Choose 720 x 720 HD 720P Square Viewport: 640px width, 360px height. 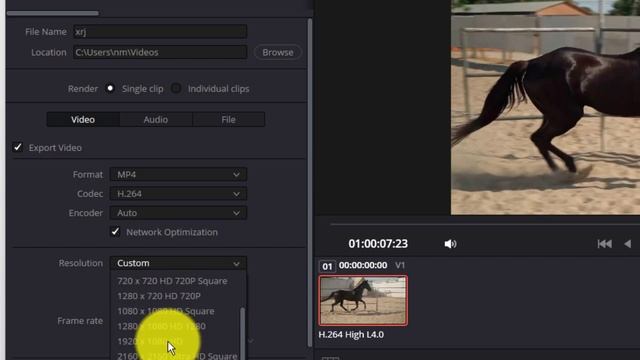[172, 281]
